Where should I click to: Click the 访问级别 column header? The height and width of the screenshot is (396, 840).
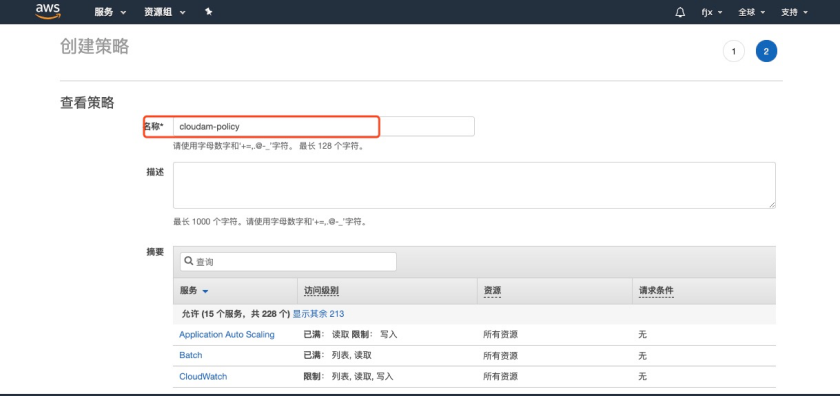(x=321, y=290)
